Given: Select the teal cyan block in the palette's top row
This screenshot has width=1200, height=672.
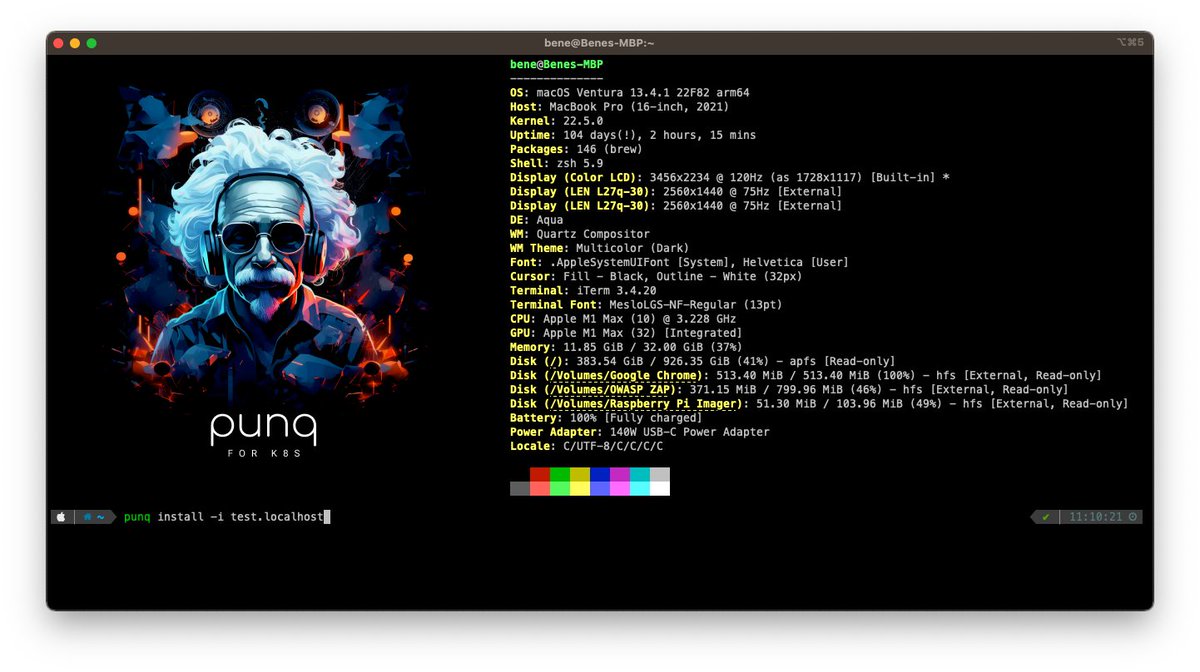Looking at the screenshot, I should [x=640, y=474].
